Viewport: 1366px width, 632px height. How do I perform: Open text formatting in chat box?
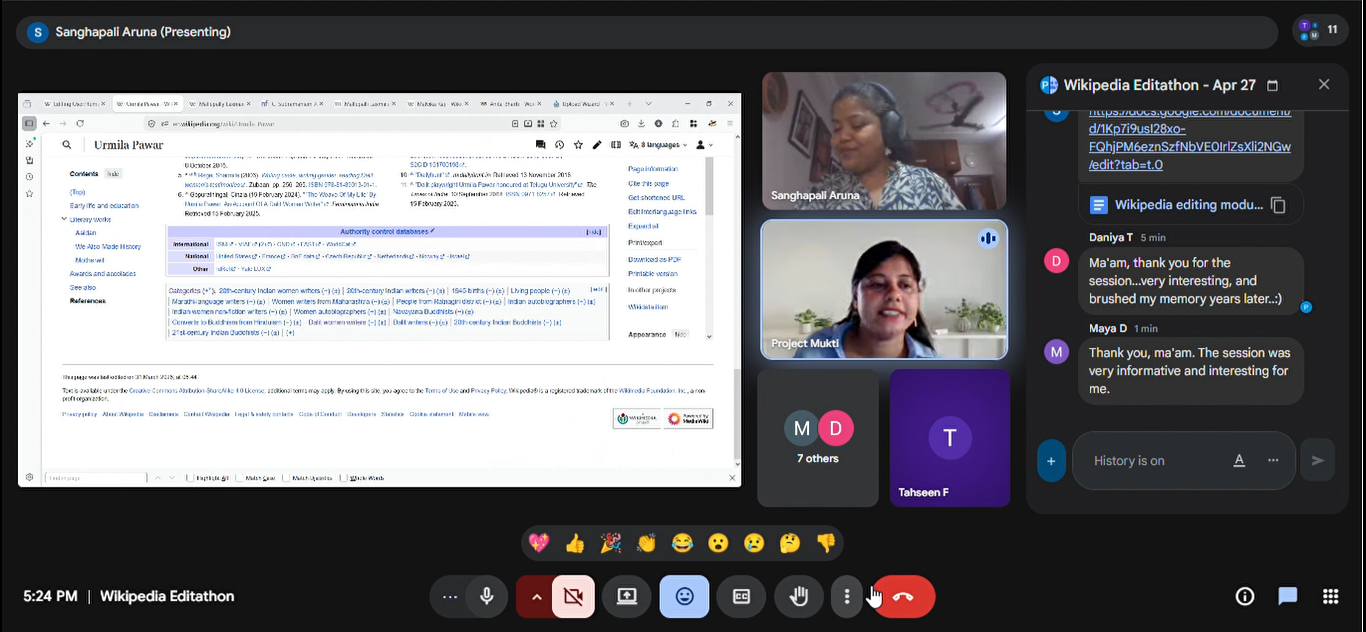(1239, 461)
